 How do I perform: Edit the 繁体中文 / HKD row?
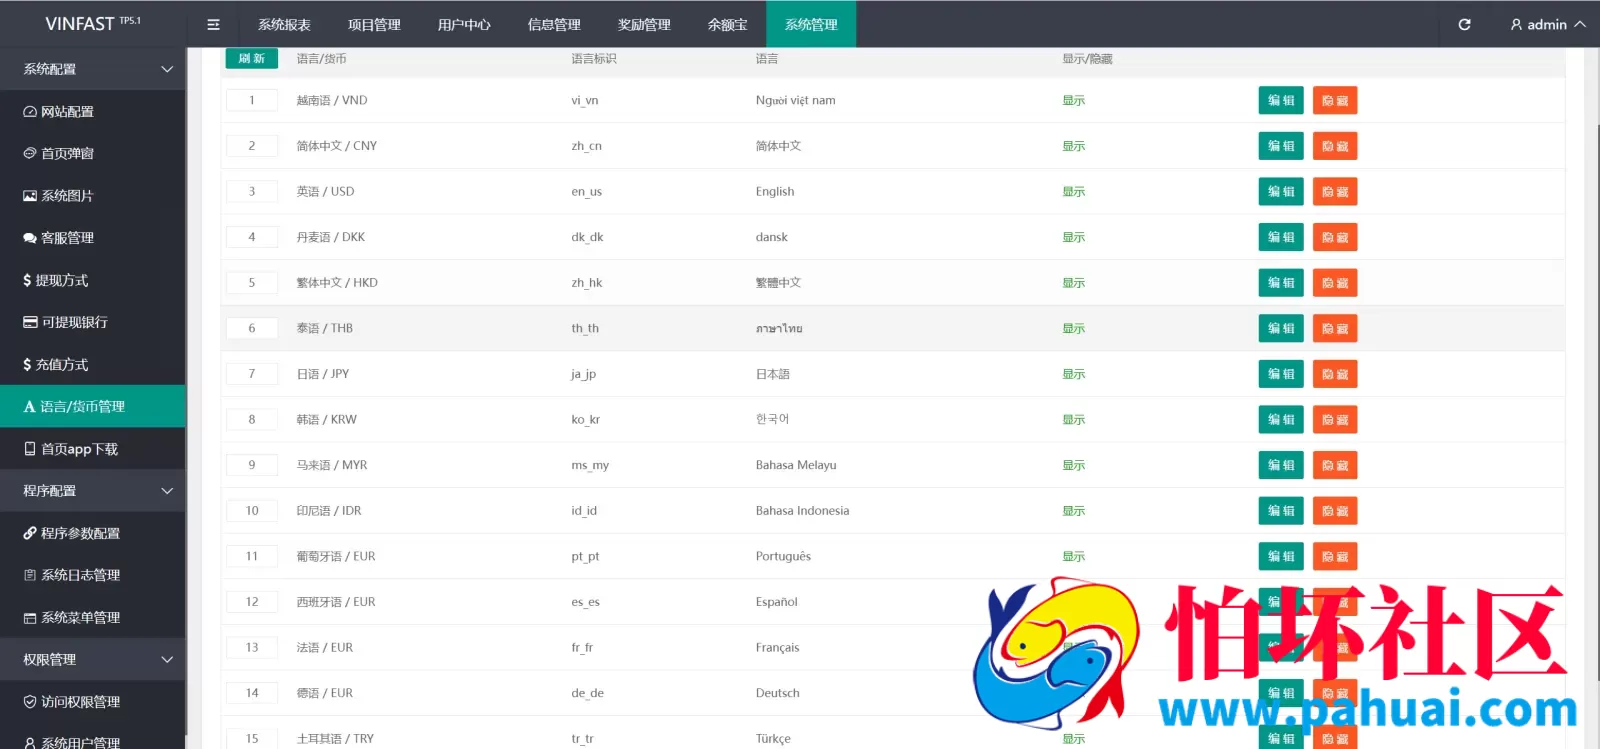click(1281, 283)
